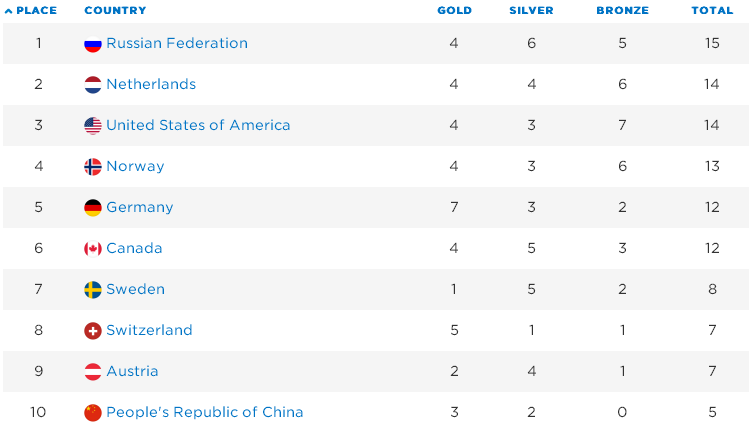Click the Russian Federation flag icon

(93, 44)
